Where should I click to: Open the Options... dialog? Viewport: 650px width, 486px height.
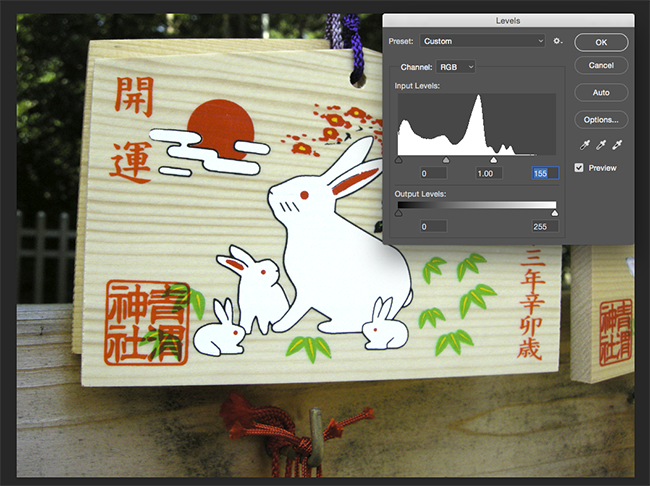tap(601, 120)
